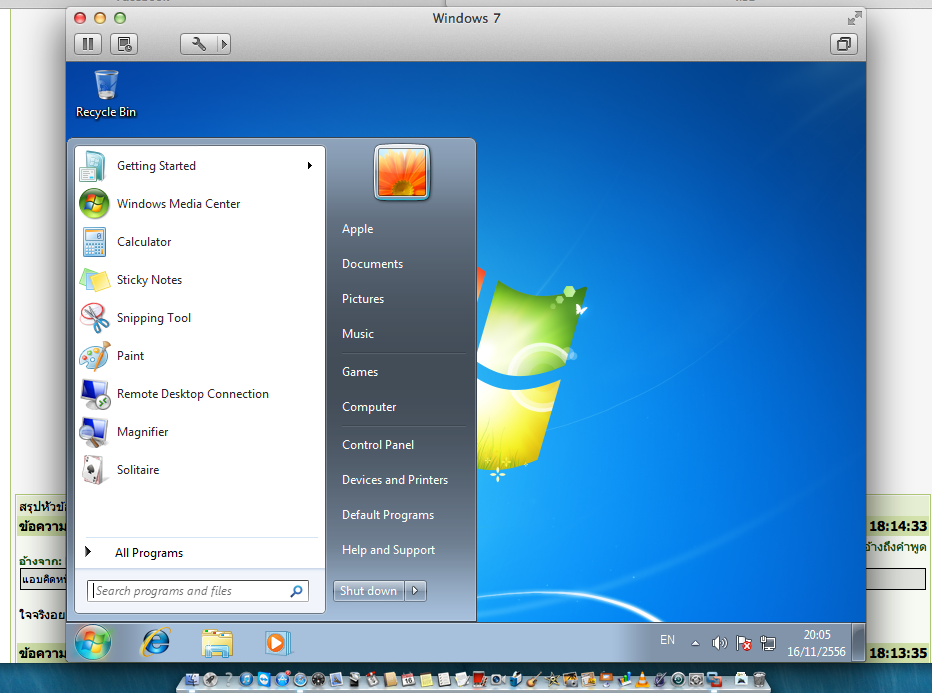The width and height of the screenshot is (932, 693).
Task: Switch to Unity view with overlapping-windows icon
Action: pyautogui.click(x=843, y=44)
